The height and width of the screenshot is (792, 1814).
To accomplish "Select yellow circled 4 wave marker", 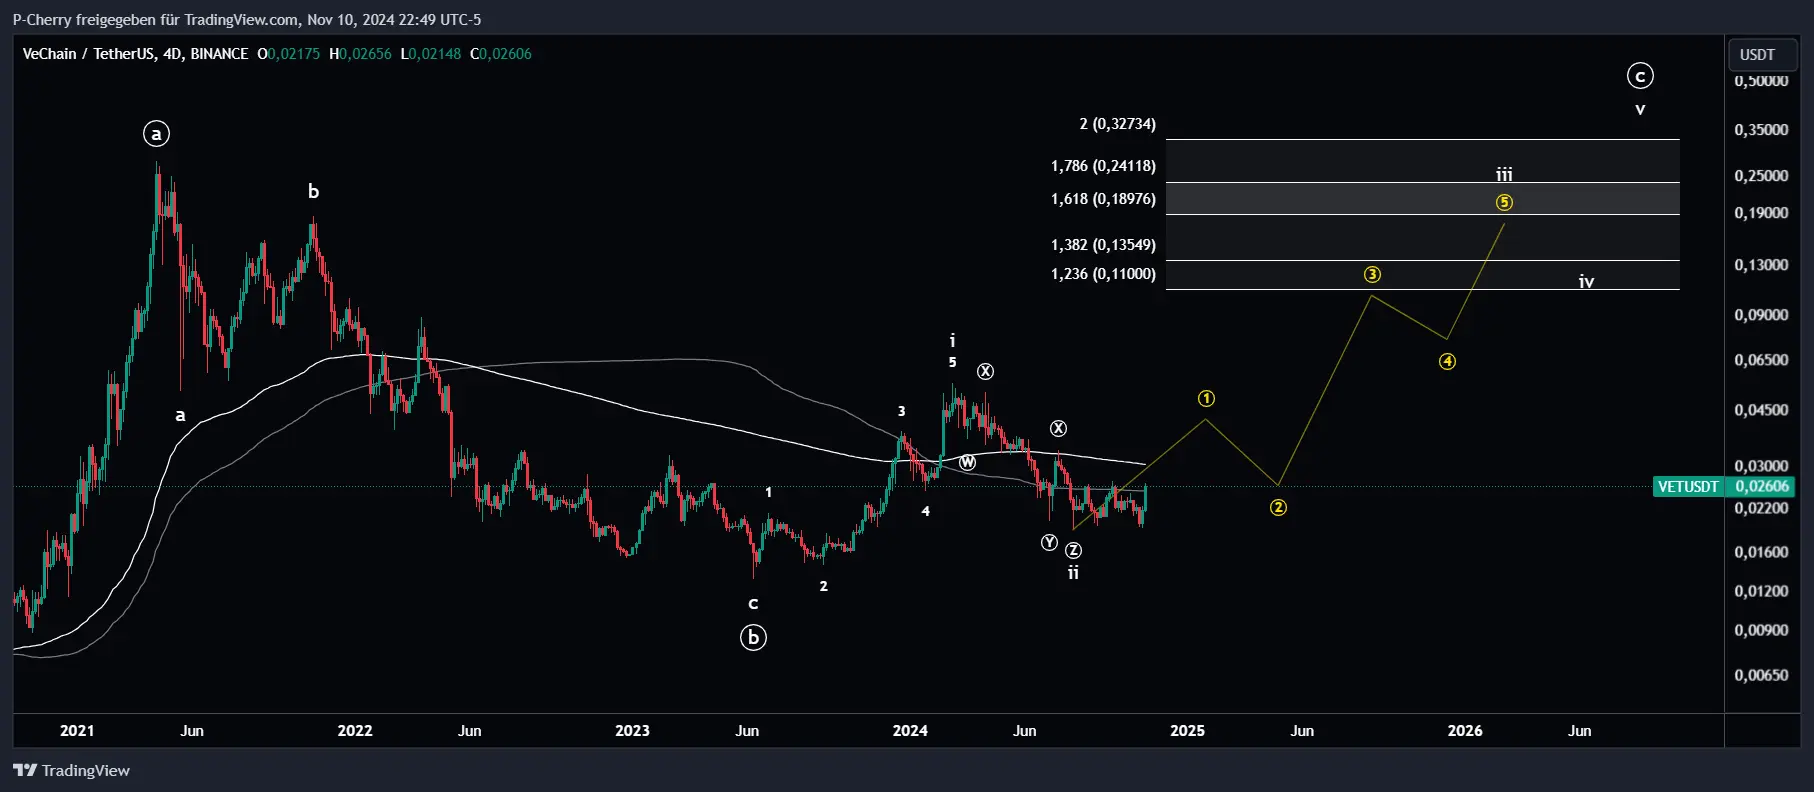I will pos(1447,361).
